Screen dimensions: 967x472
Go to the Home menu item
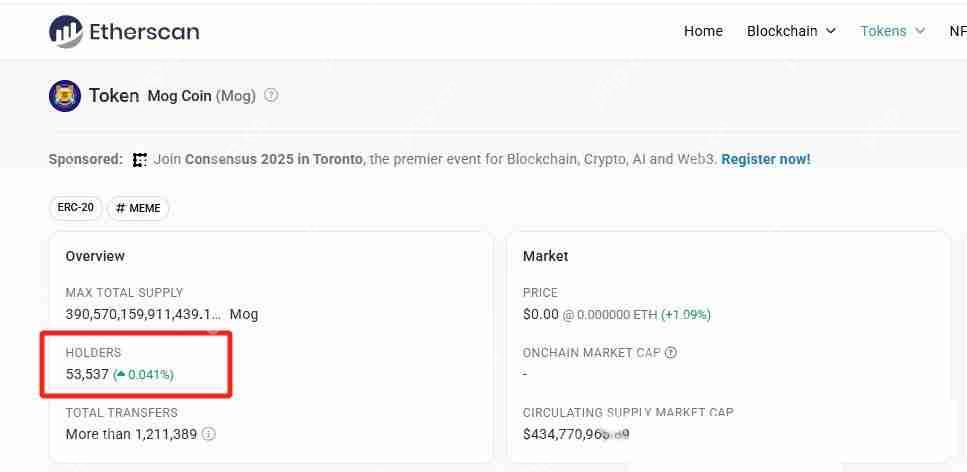click(703, 31)
